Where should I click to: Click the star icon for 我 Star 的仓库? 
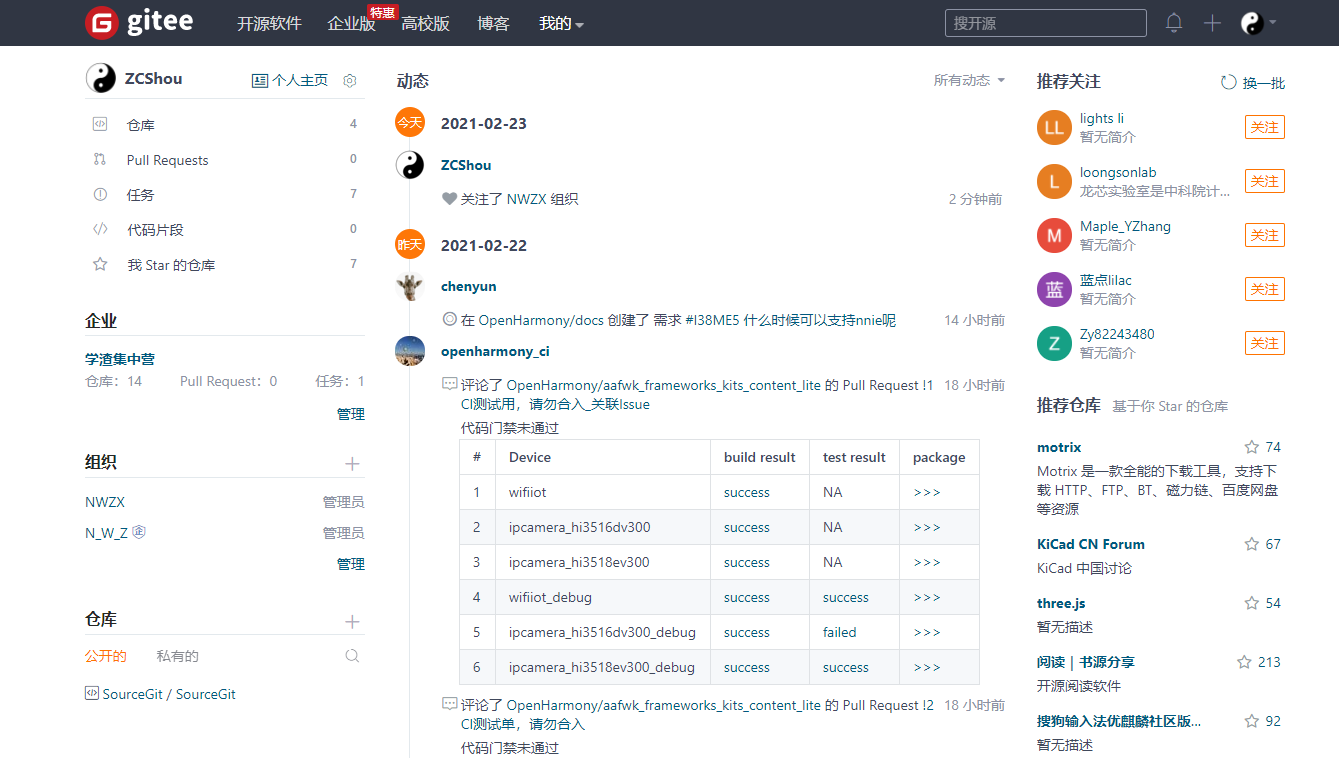click(x=99, y=264)
